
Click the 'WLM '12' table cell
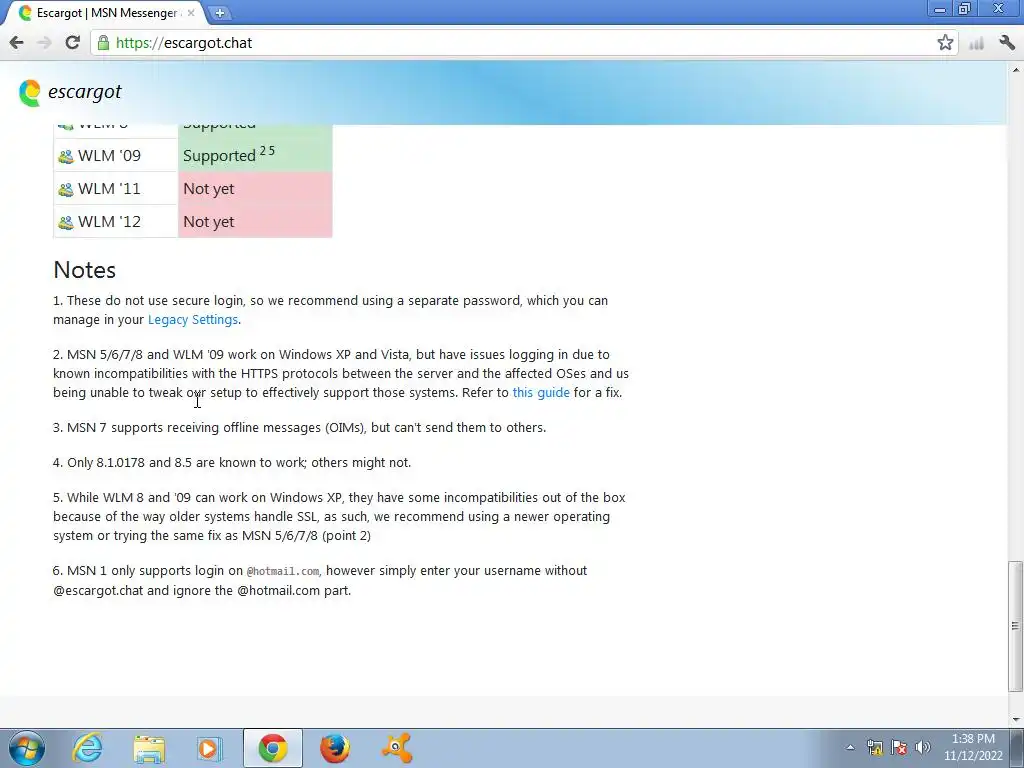coord(116,221)
